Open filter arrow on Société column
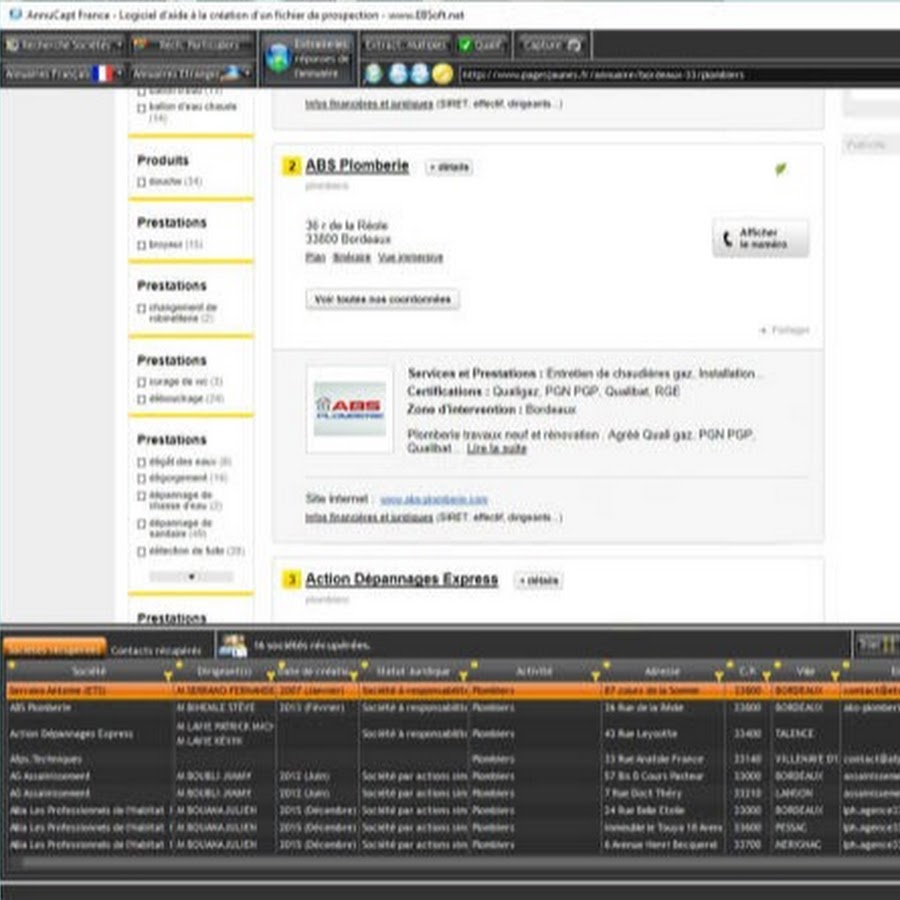 pyautogui.click(x=168, y=676)
